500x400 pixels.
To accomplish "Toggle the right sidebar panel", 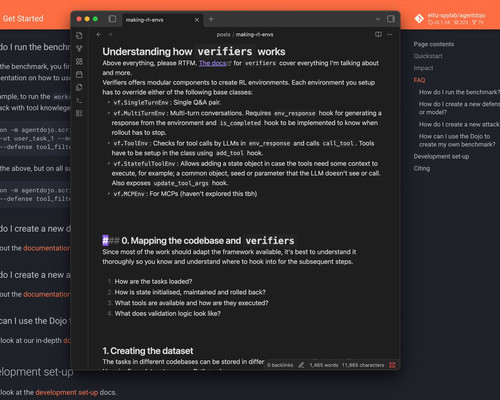I will point(391,19).
